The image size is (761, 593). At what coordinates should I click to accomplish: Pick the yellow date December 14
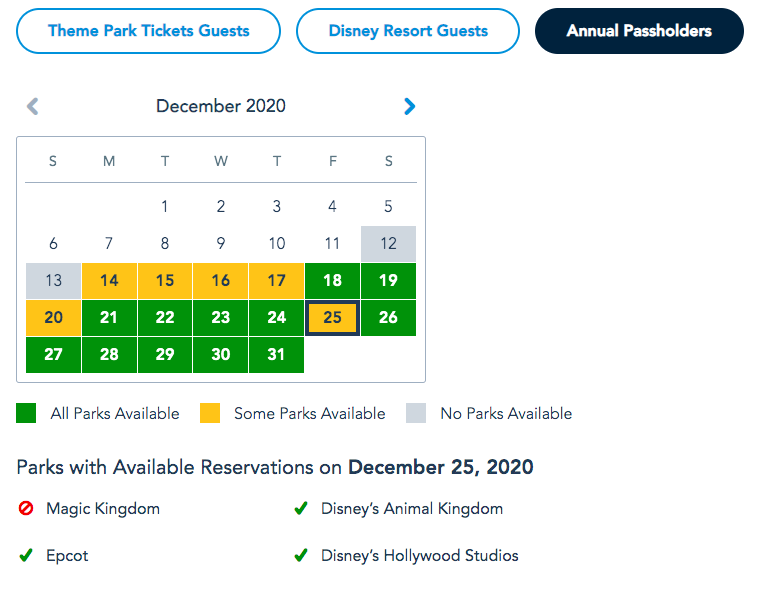tap(109, 280)
